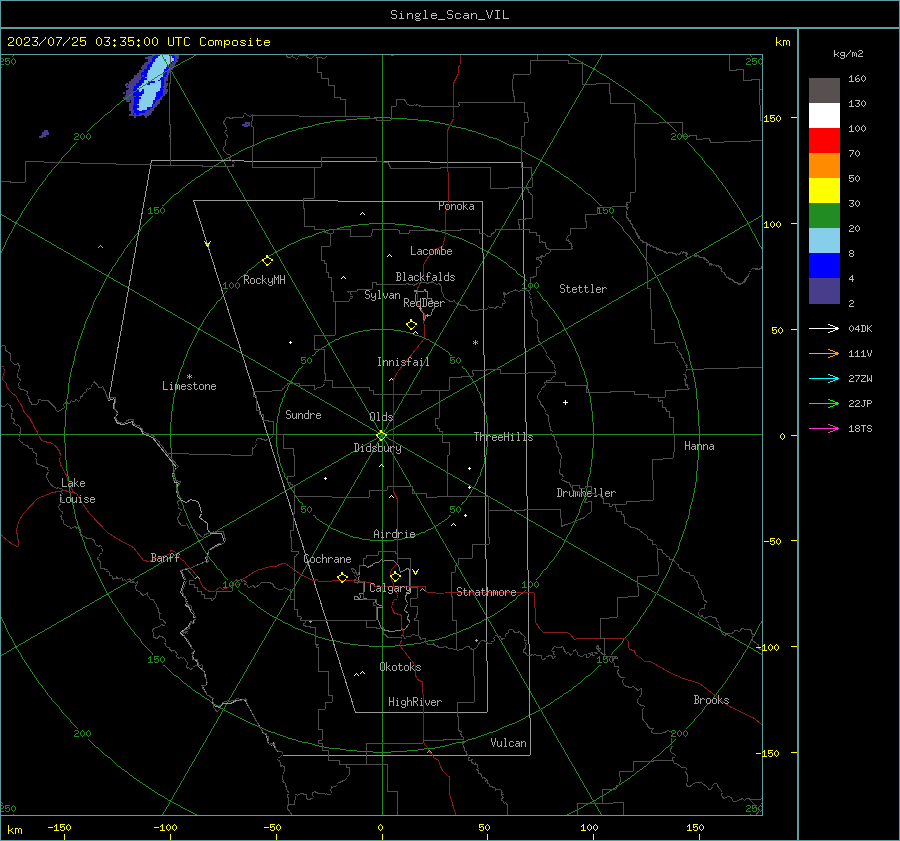Screen dimensions: 900x841
Task: Click the Lake Louise label
Action: coord(77,491)
